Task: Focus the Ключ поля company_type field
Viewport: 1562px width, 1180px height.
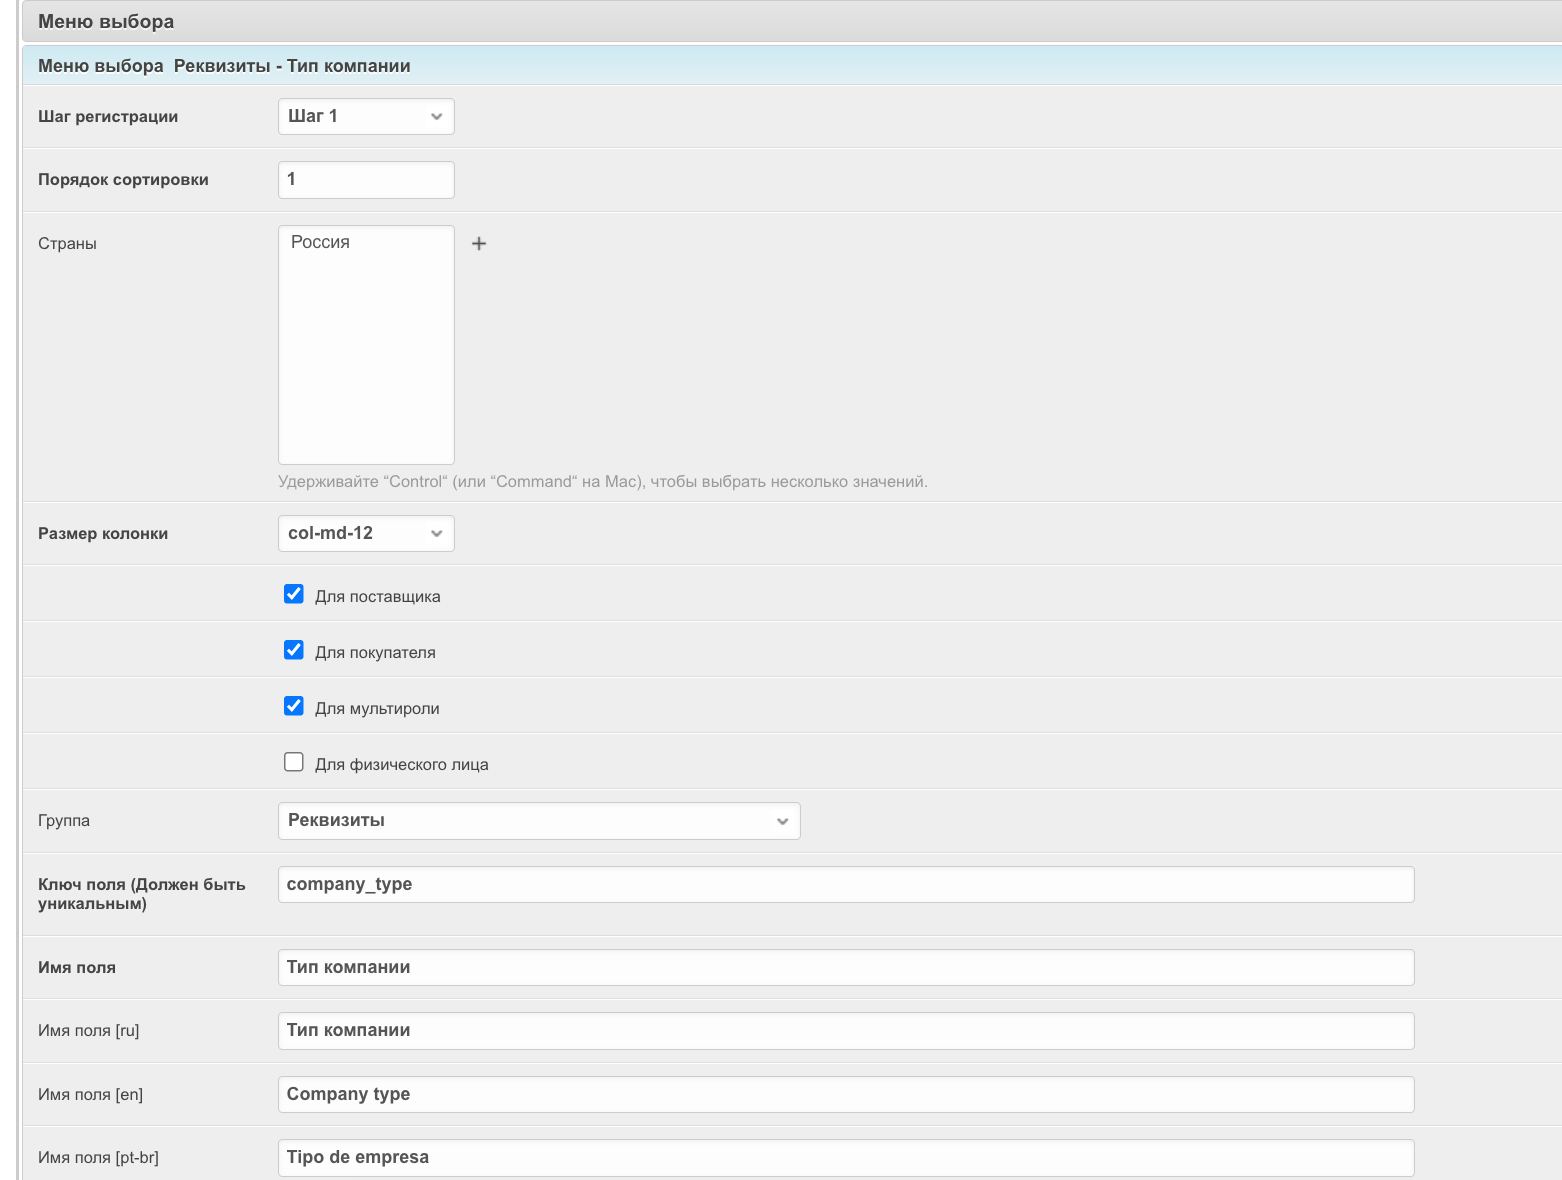Action: (x=845, y=884)
